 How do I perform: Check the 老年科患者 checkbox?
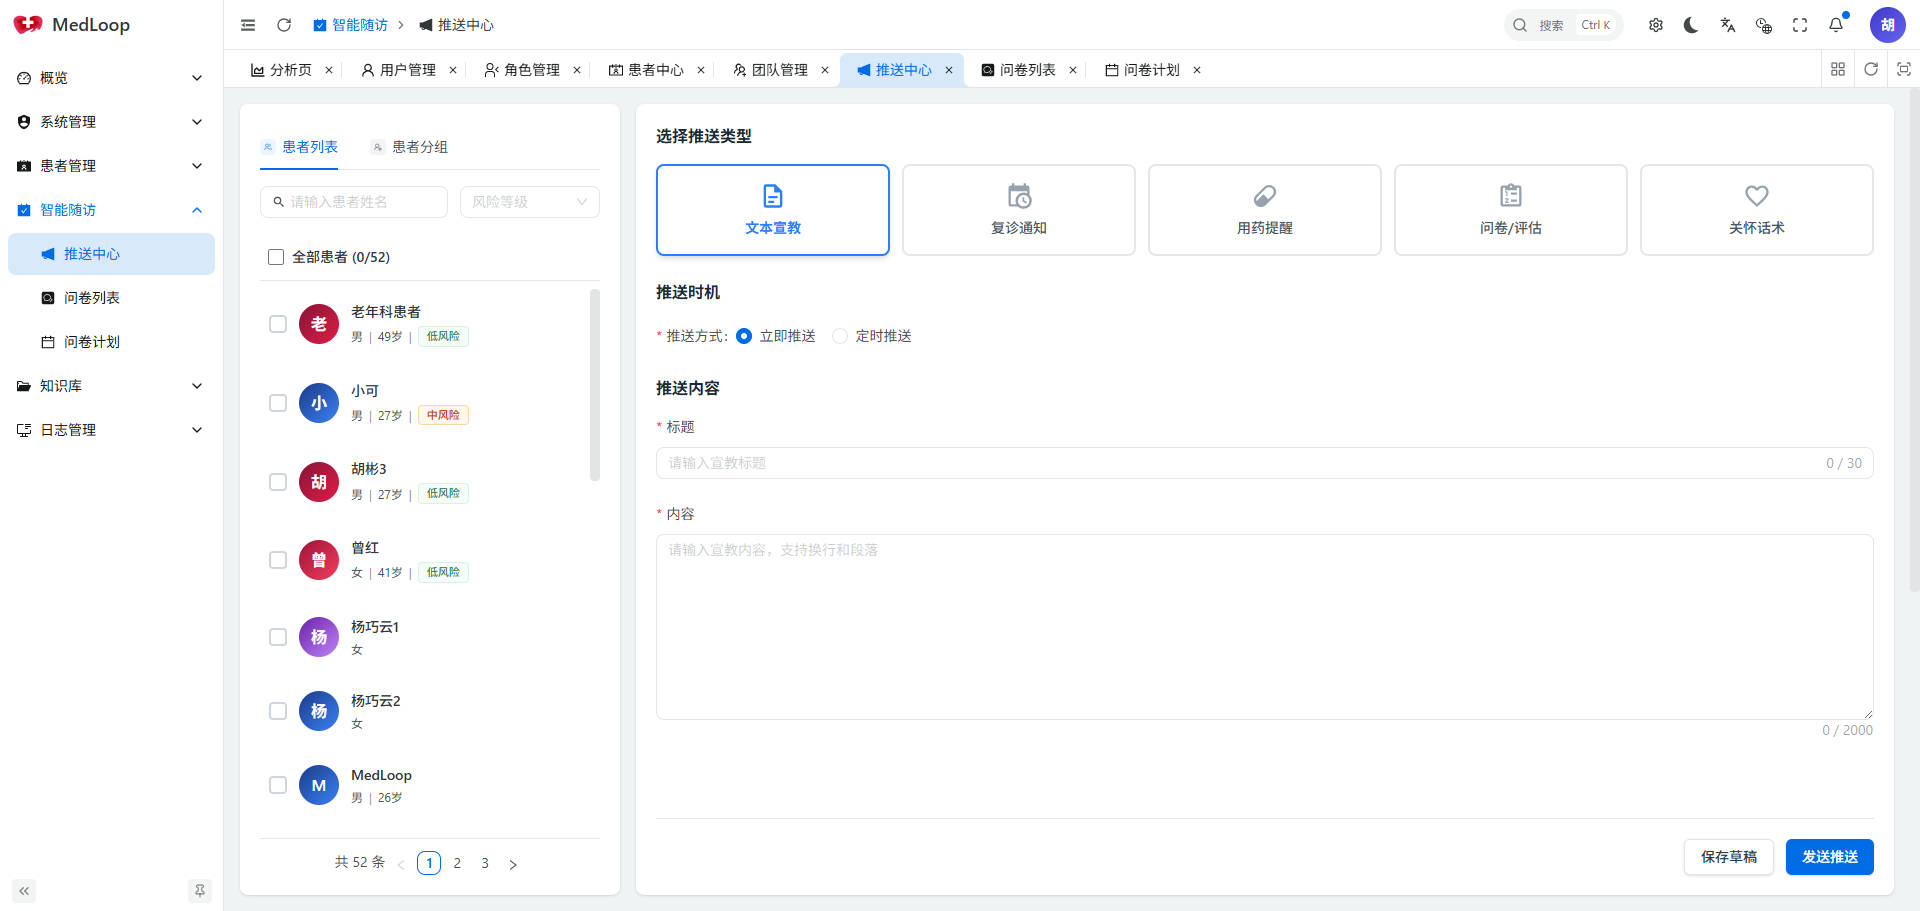point(278,324)
